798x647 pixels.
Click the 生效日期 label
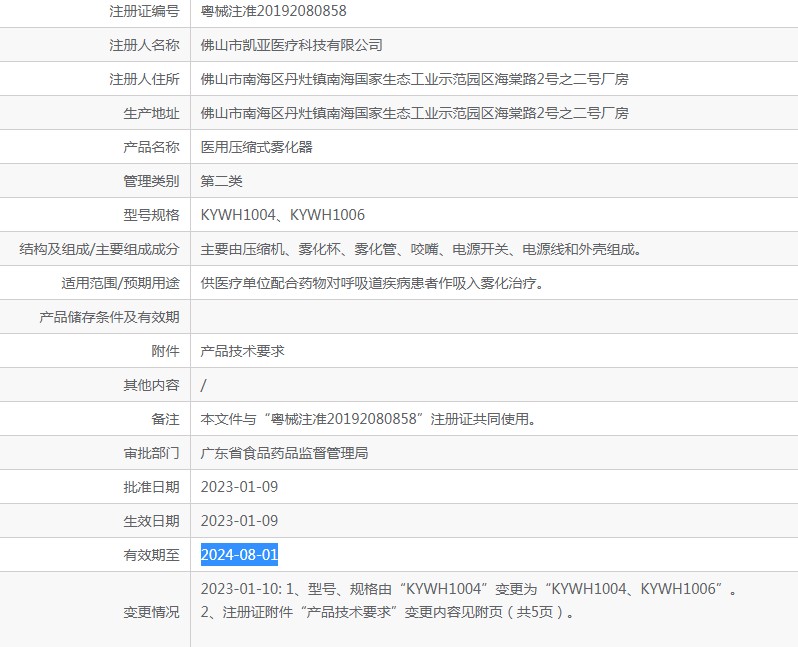coord(151,521)
